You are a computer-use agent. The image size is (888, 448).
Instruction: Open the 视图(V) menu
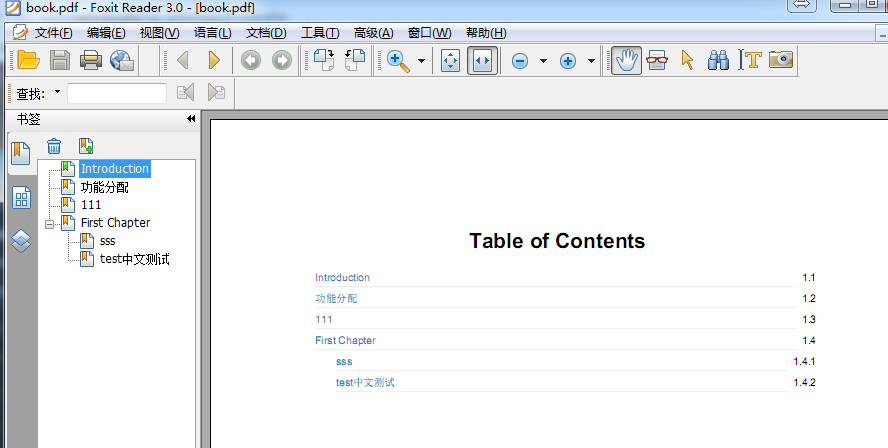(x=160, y=33)
